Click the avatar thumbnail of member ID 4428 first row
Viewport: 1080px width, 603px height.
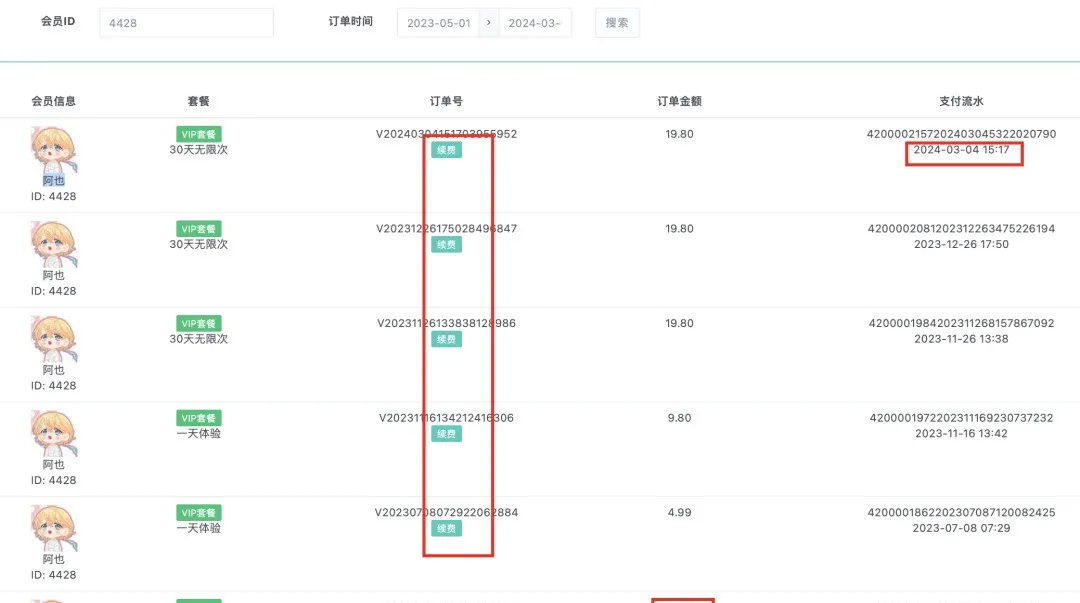[x=52, y=150]
